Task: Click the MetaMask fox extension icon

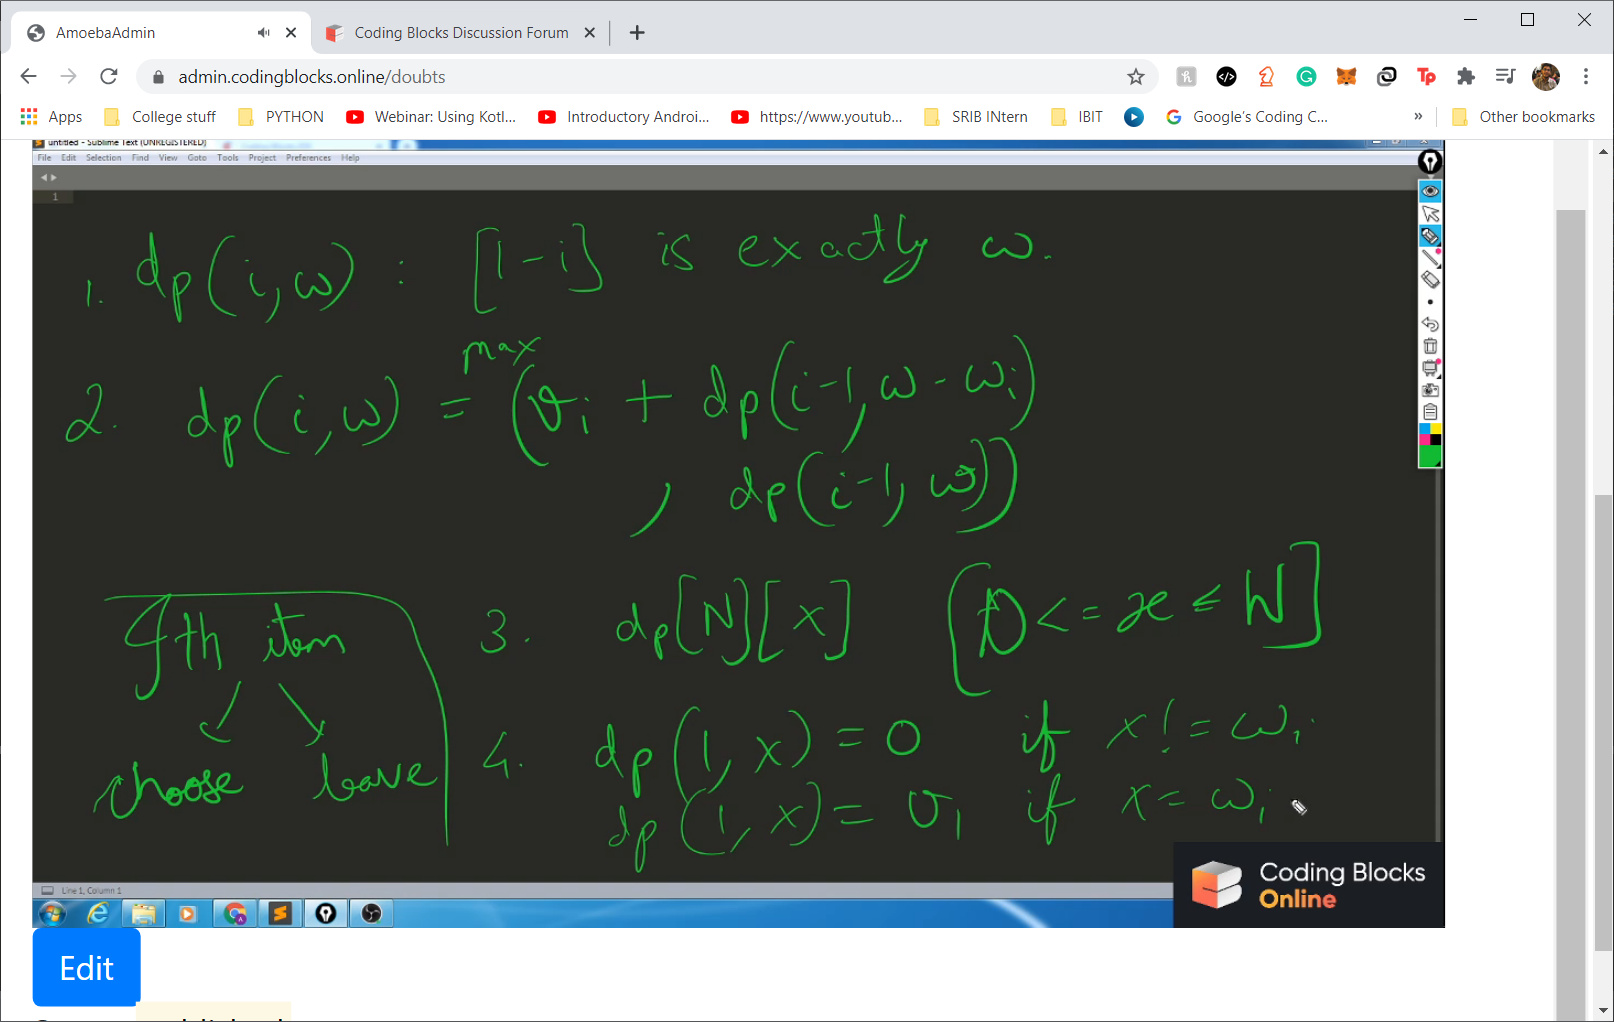Action: click(x=1346, y=77)
